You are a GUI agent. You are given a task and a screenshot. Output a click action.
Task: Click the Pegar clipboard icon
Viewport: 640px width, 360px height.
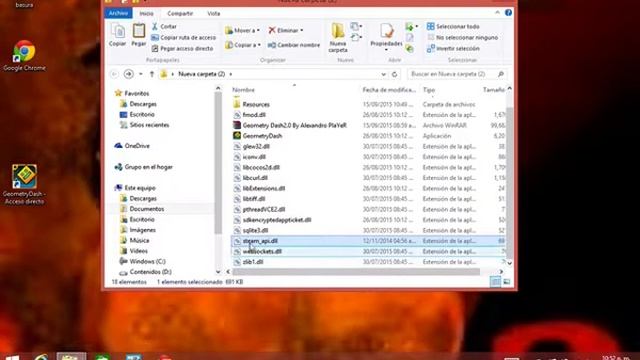(x=138, y=35)
